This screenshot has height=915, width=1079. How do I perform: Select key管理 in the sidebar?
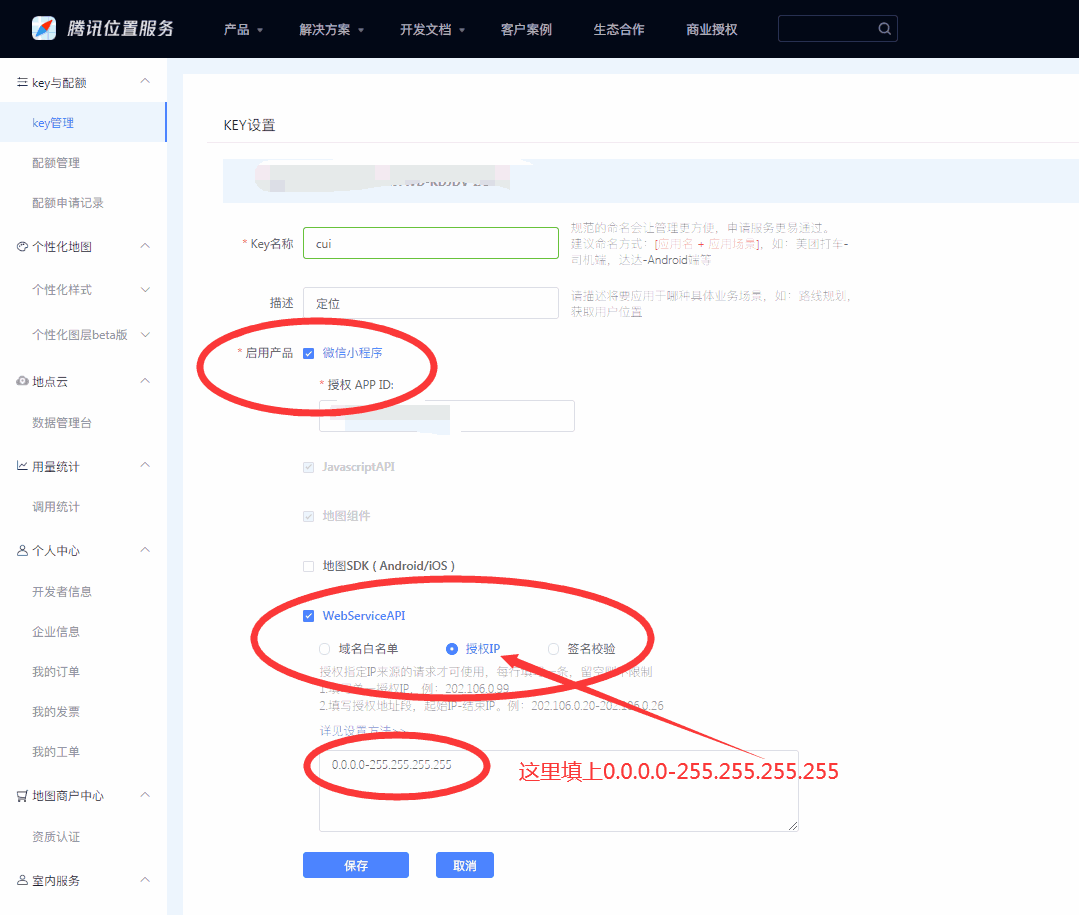(x=83, y=122)
